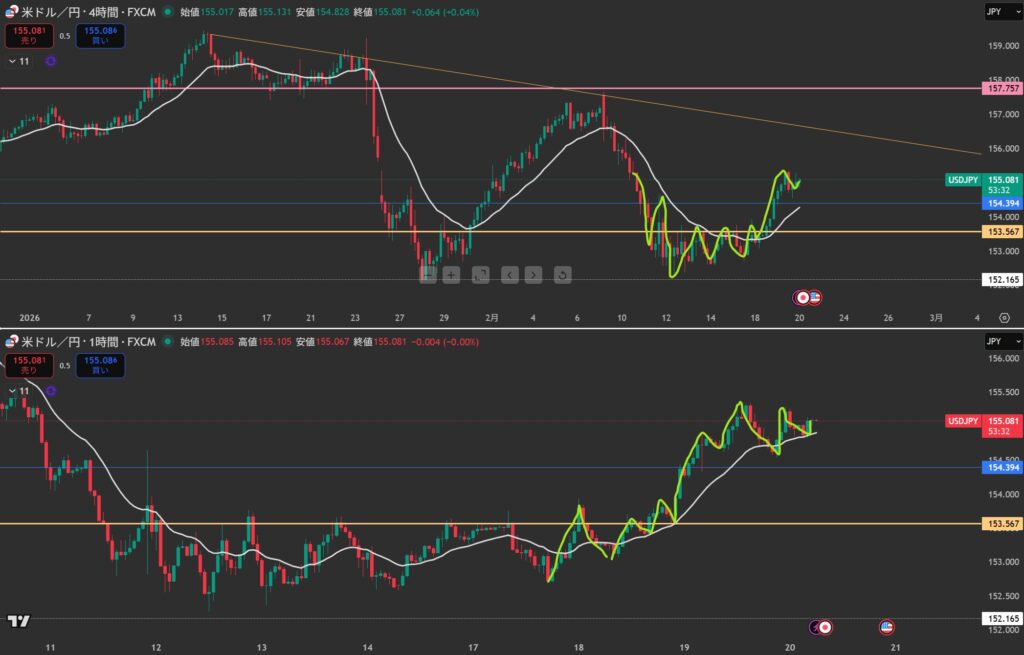Collapse the 11 indicators legend in the top chart
The image size is (1024, 655).
12,61
